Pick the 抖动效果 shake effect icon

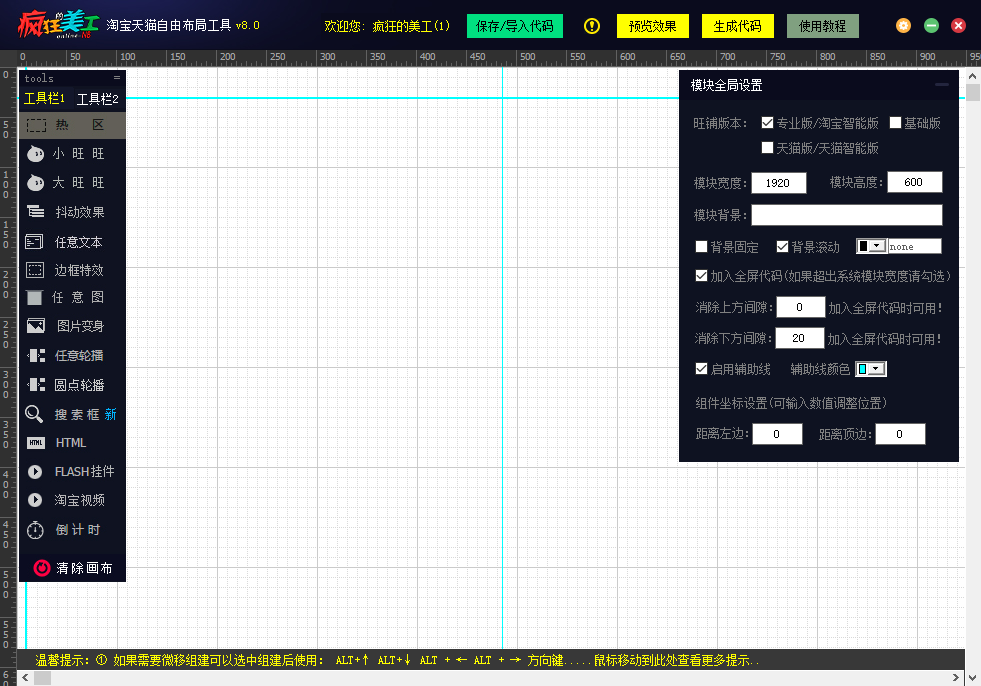[x=36, y=212]
